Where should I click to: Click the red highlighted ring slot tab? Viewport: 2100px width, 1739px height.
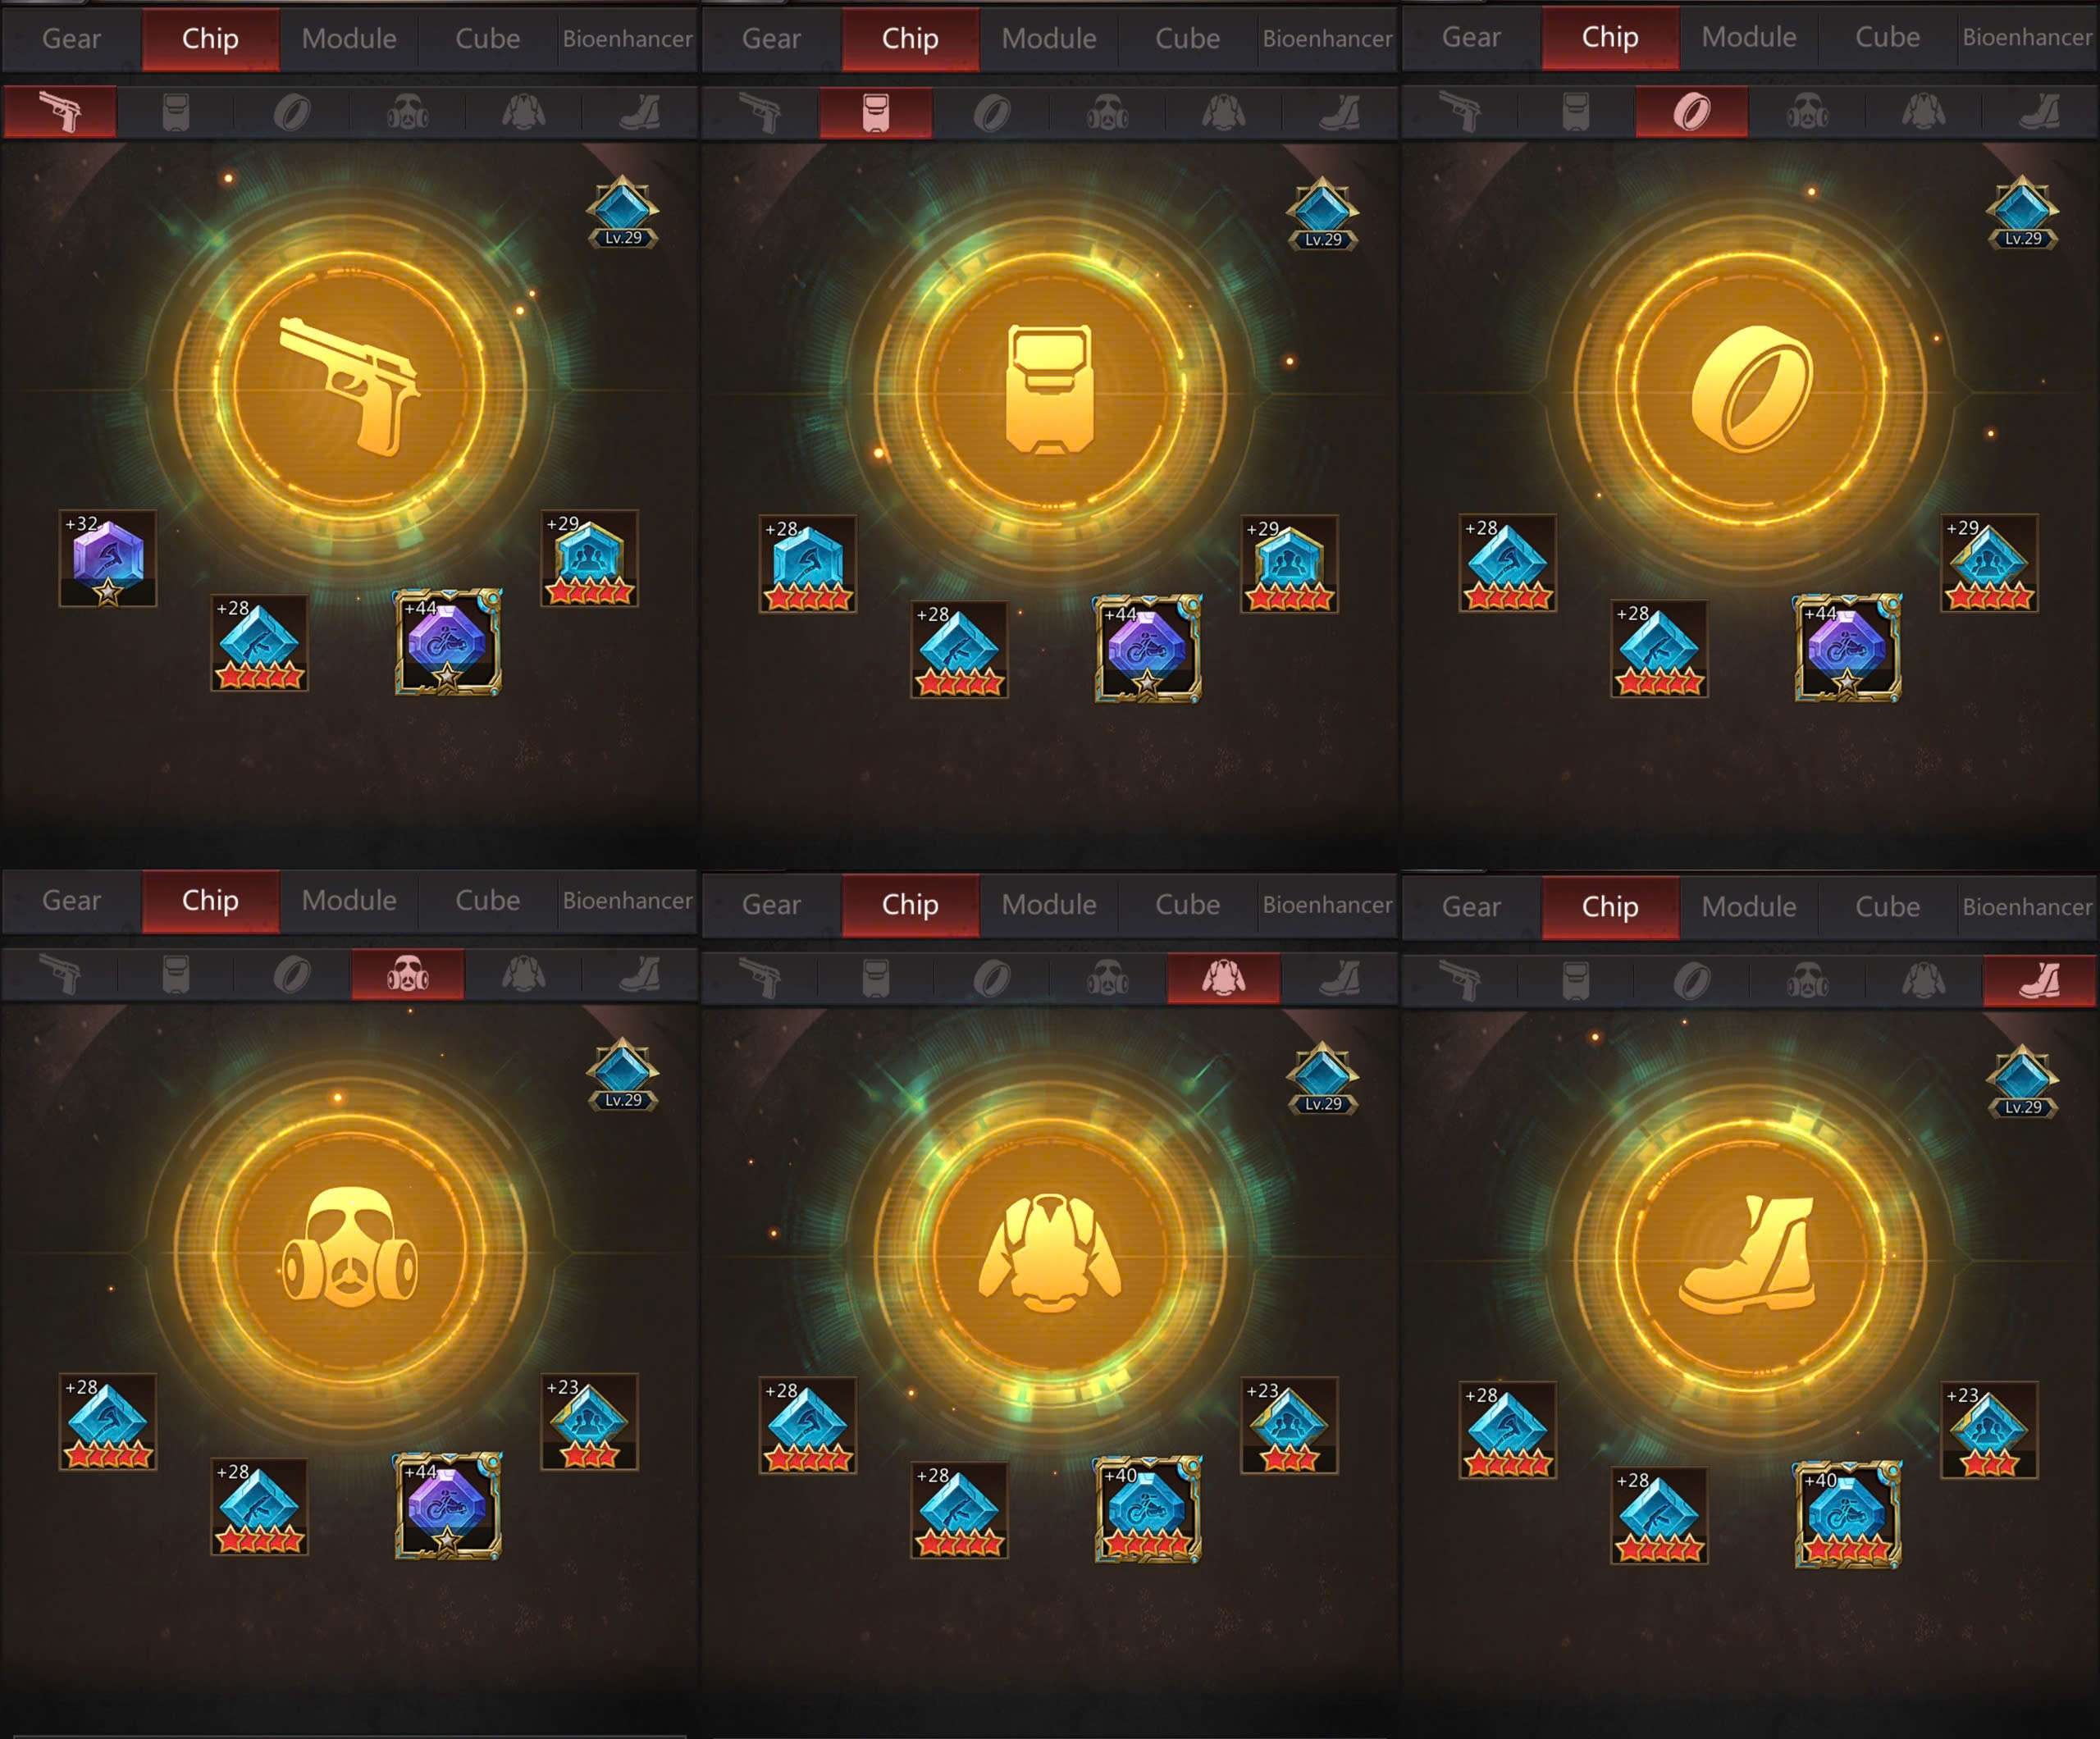(x=1692, y=111)
